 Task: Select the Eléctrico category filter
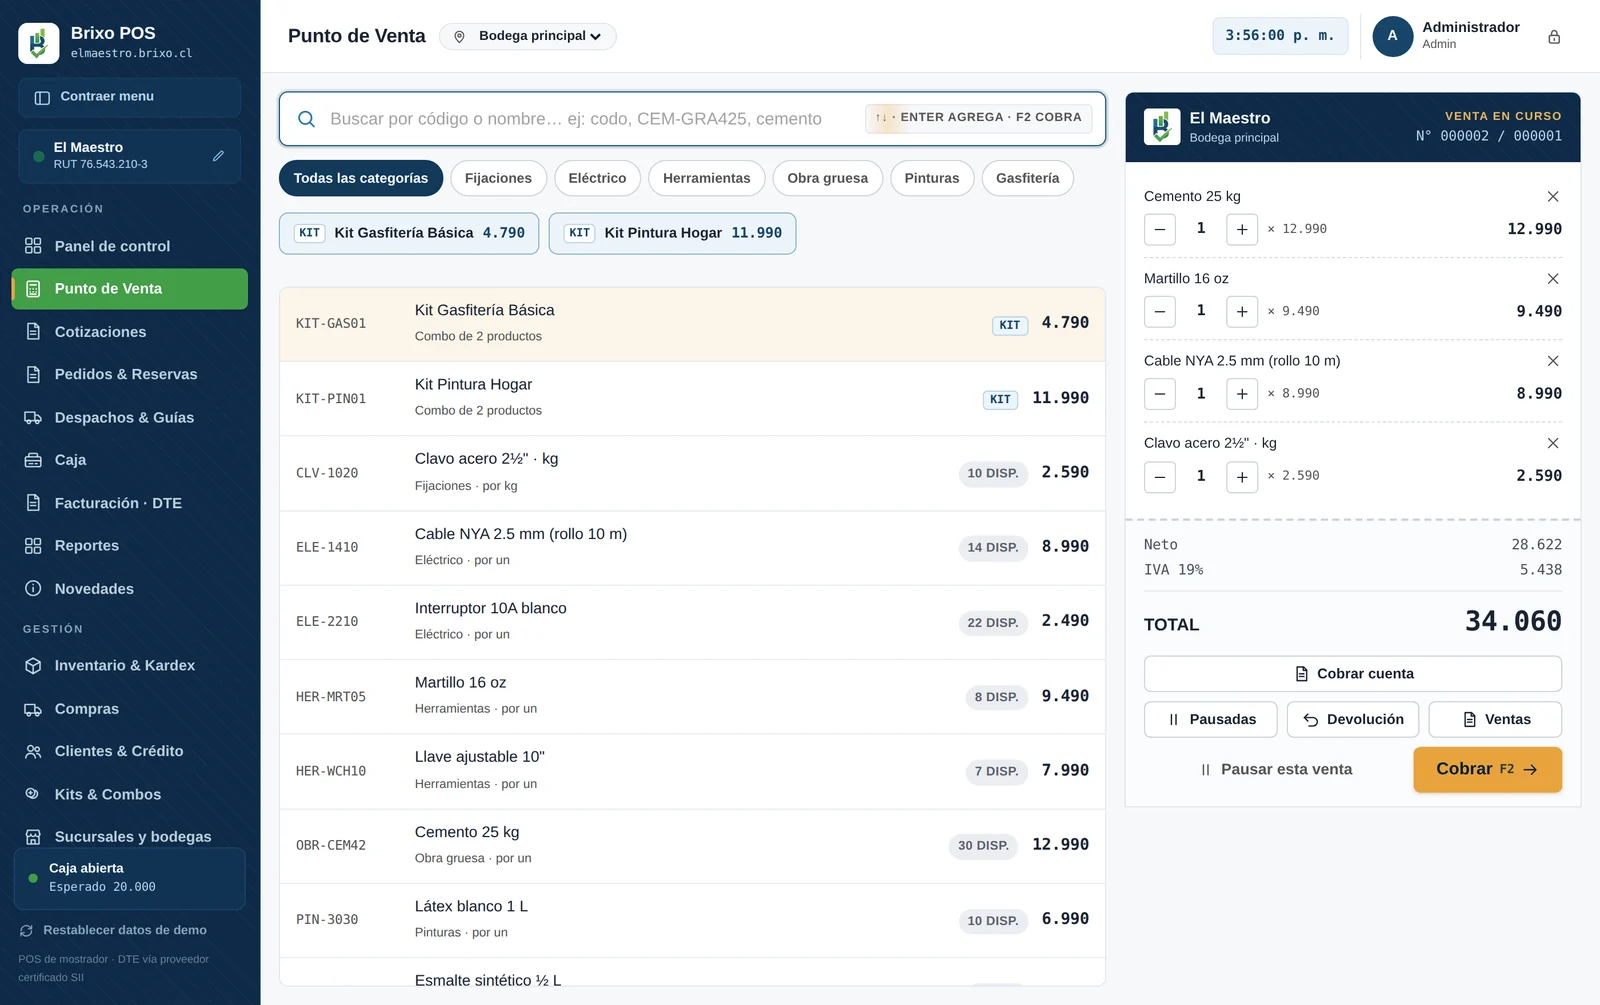coord(597,178)
